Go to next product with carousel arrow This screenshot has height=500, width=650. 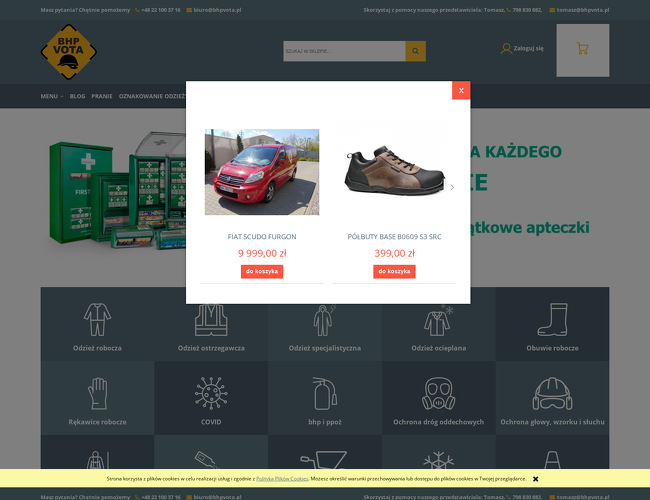(452, 187)
